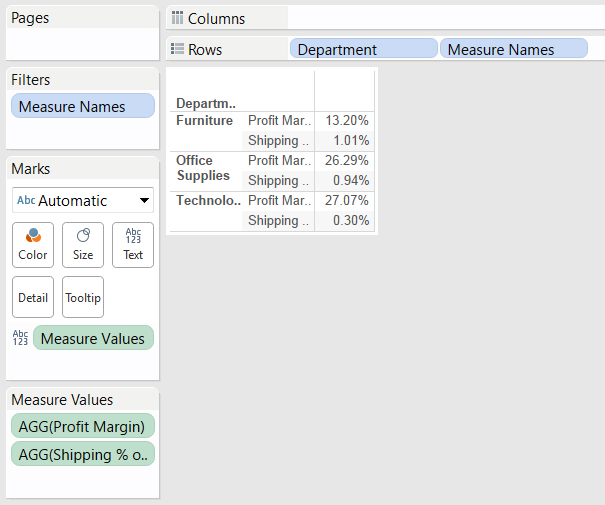Click Furniture's Shipping .. label

pyautogui.click(x=278, y=140)
